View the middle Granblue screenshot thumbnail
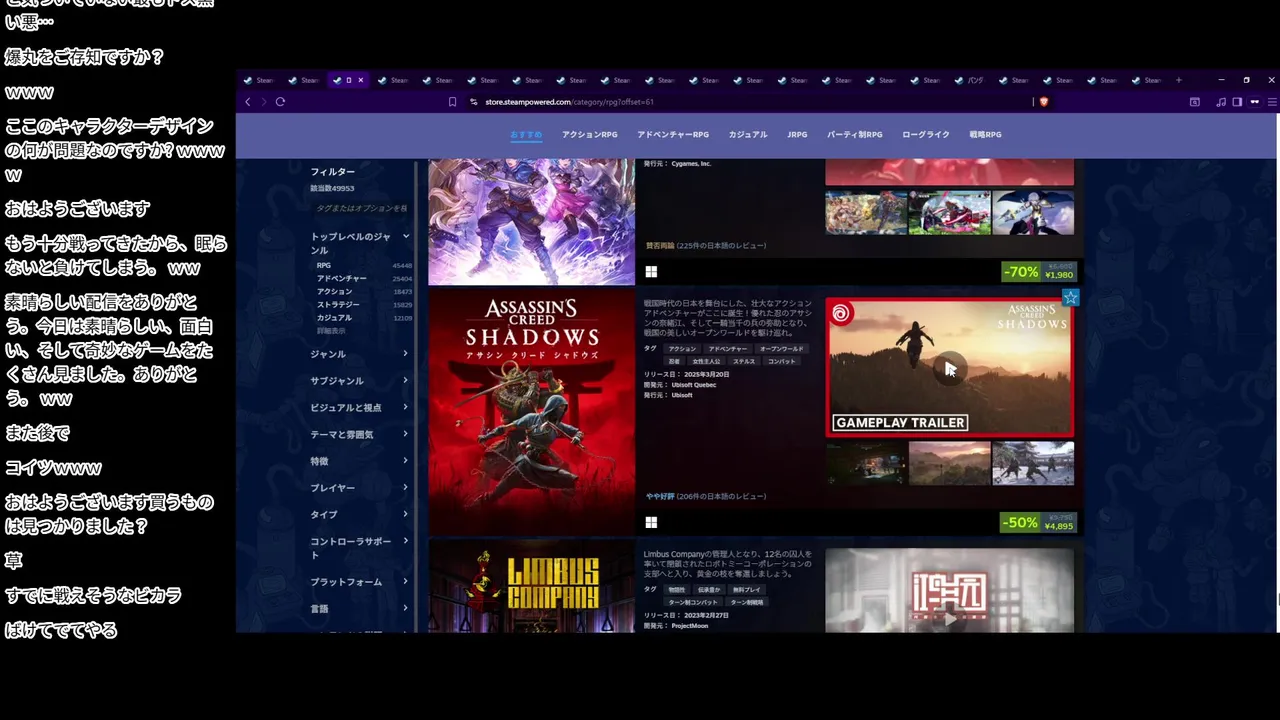1280x720 pixels. click(x=949, y=213)
